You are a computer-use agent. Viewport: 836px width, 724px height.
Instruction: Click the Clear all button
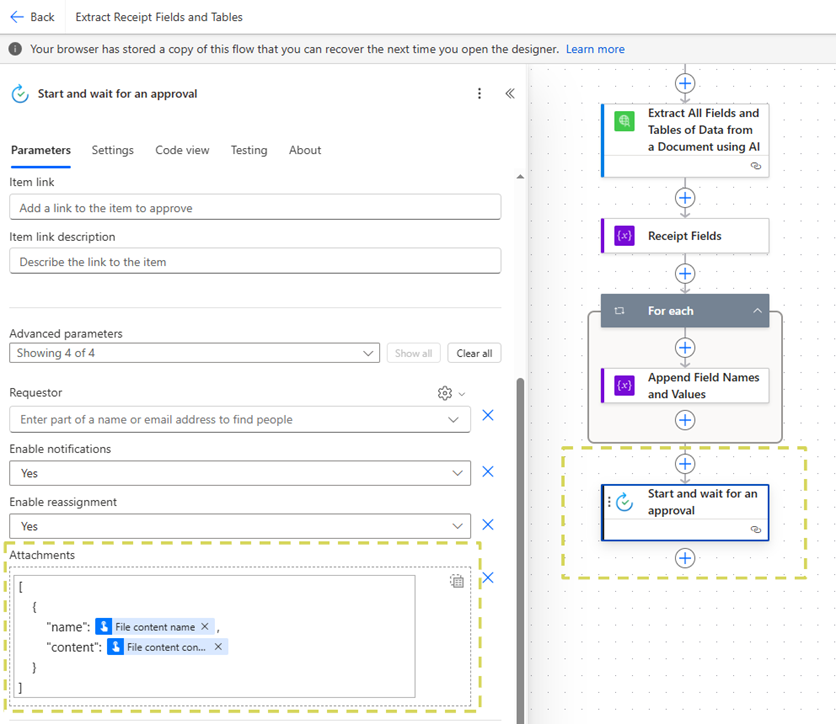pos(474,353)
